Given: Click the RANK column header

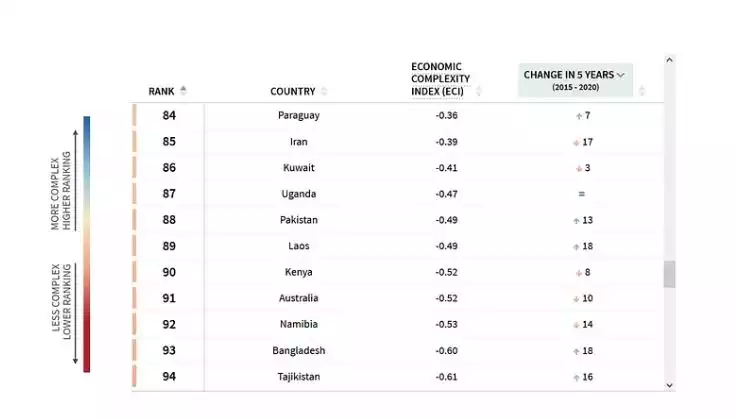Looking at the screenshot, I should [x=161, y=92].
